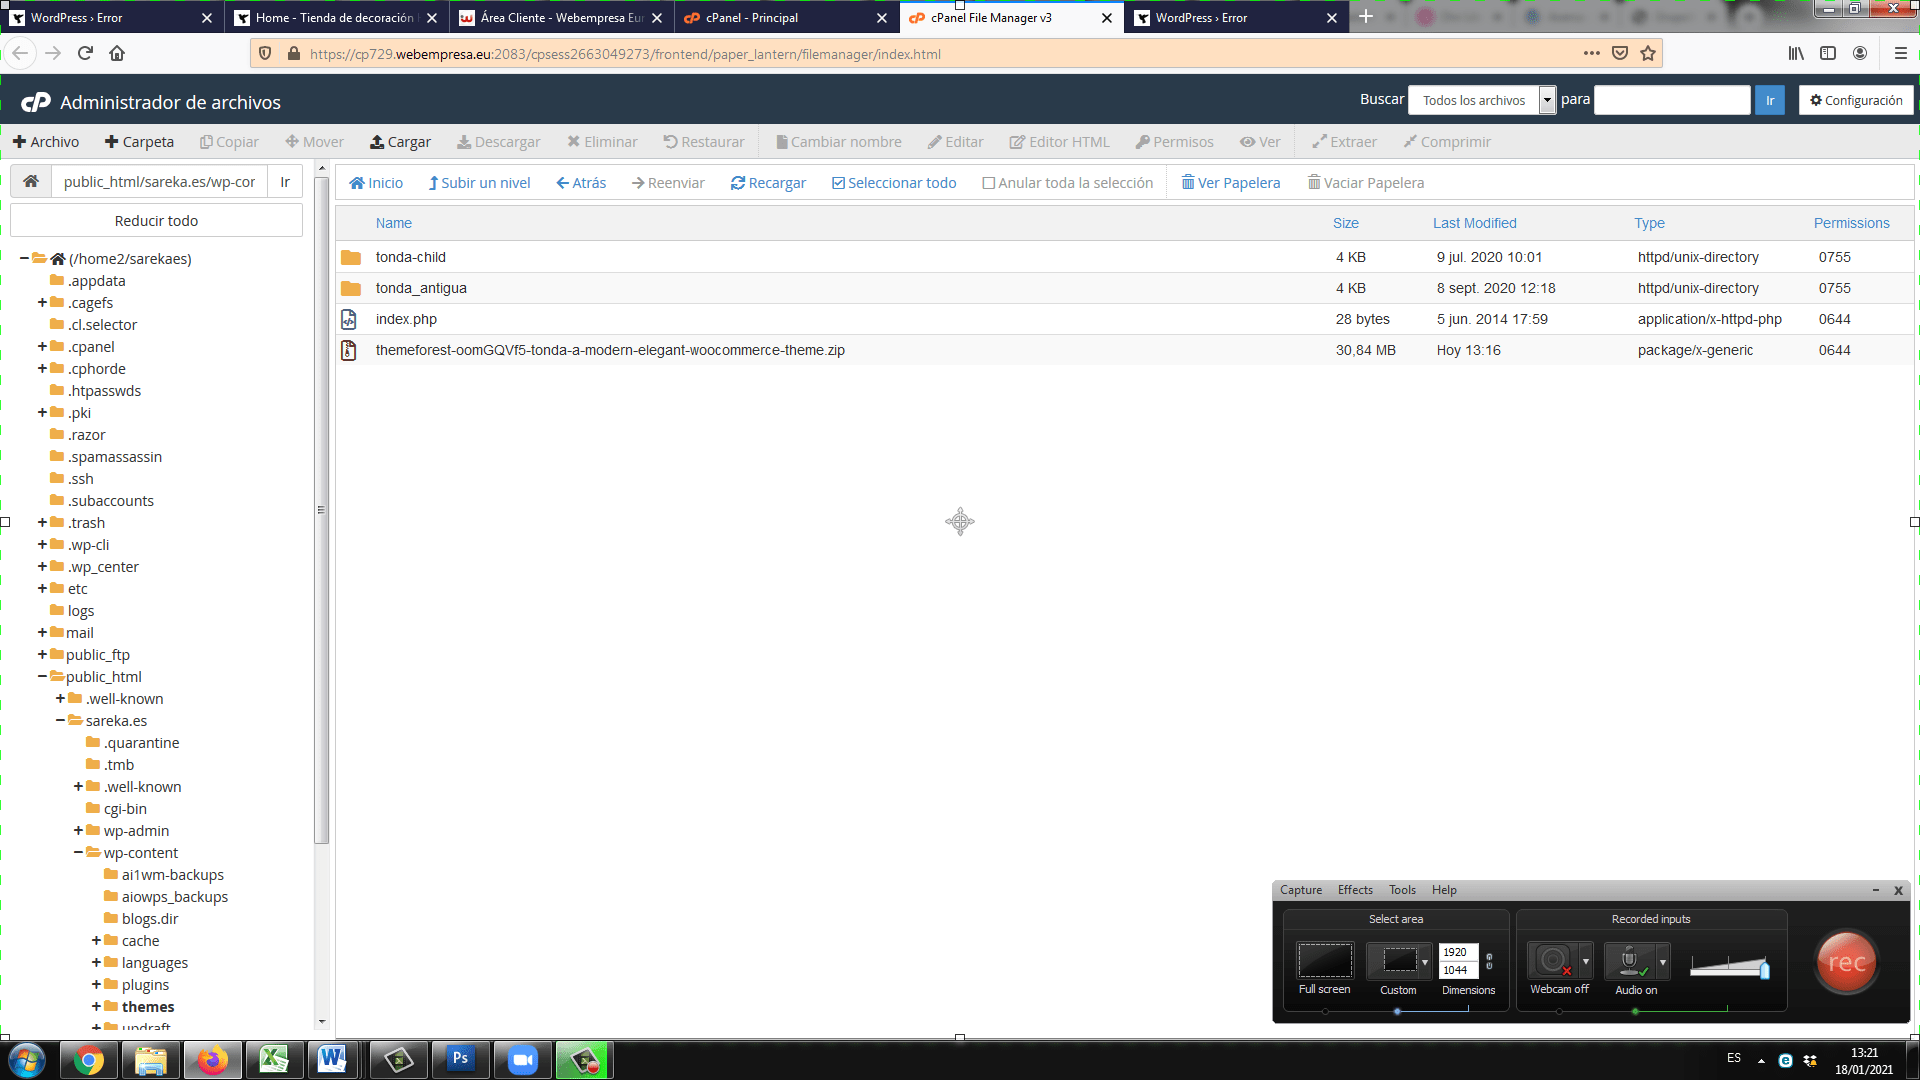
Task: Click the home icon beside path field
Action: coord(31,181)
